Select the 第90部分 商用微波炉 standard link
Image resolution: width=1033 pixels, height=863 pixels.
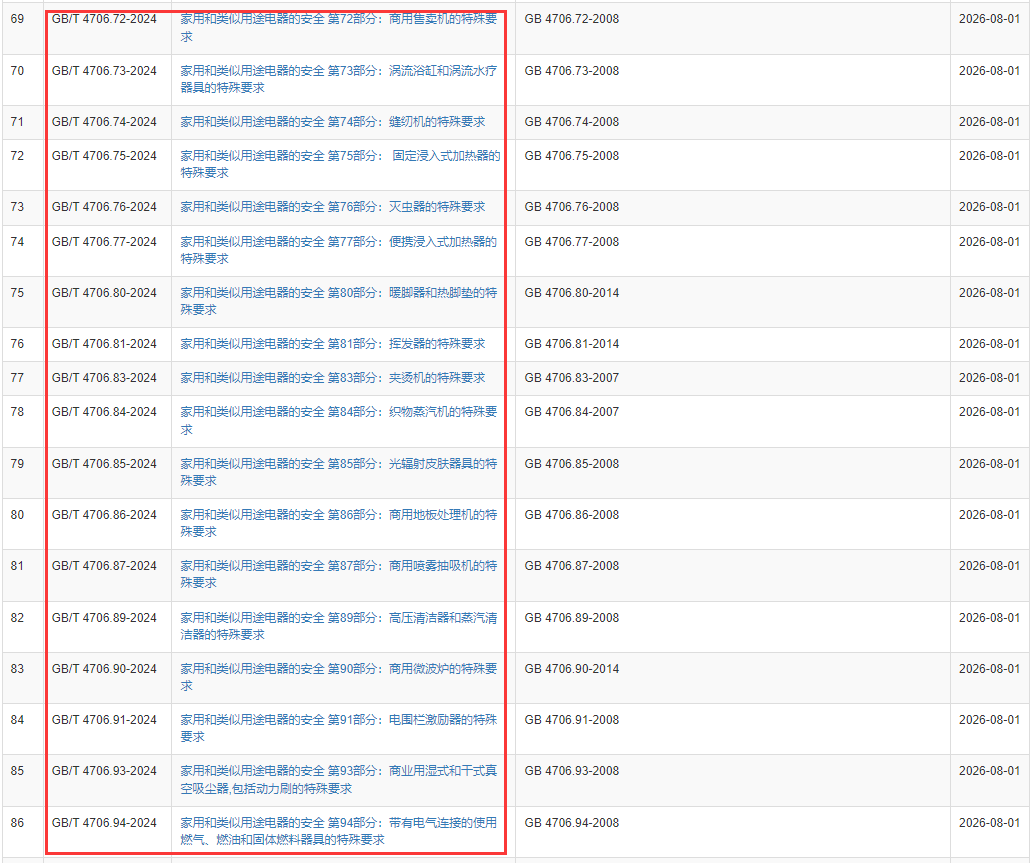point(338,669)
